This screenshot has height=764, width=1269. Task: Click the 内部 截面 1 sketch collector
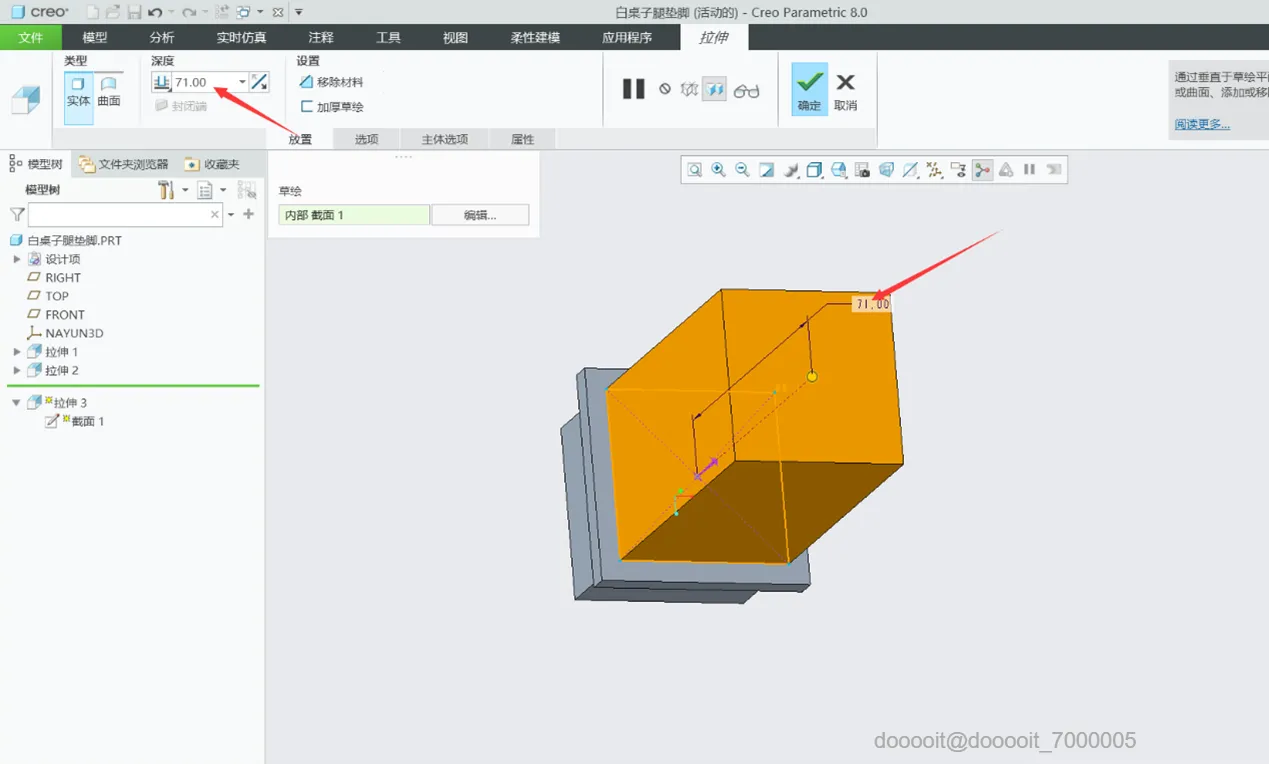[x=354, y=215]
